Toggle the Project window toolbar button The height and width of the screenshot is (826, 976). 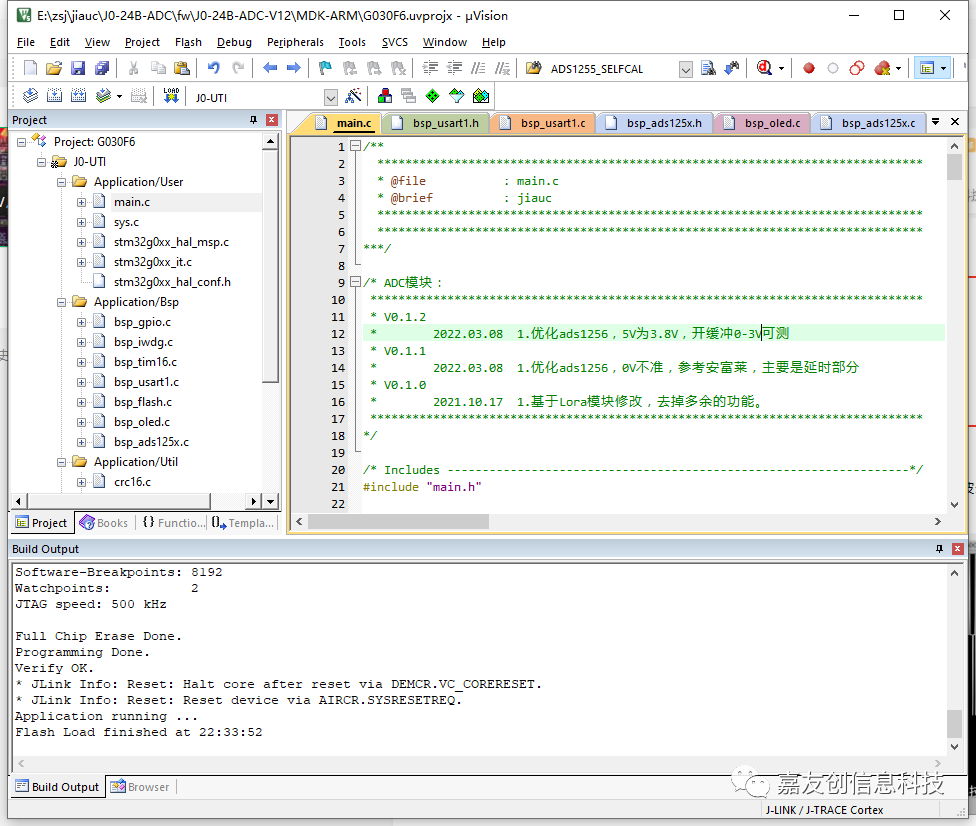(x=927, y=68)
